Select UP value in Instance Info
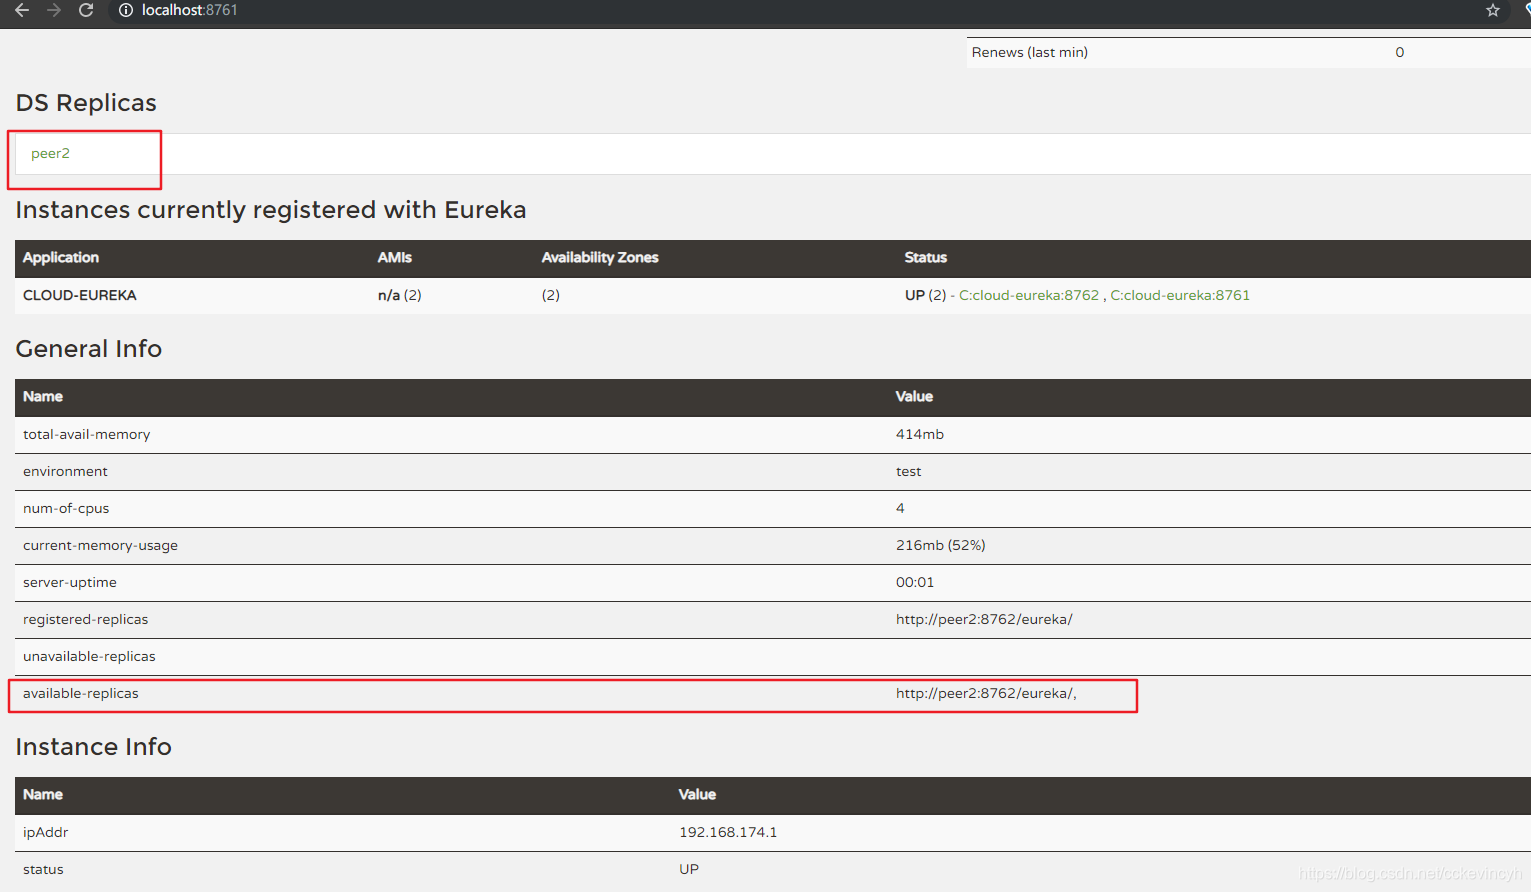Screen dimensions: 1531x892 pos(689,869)
